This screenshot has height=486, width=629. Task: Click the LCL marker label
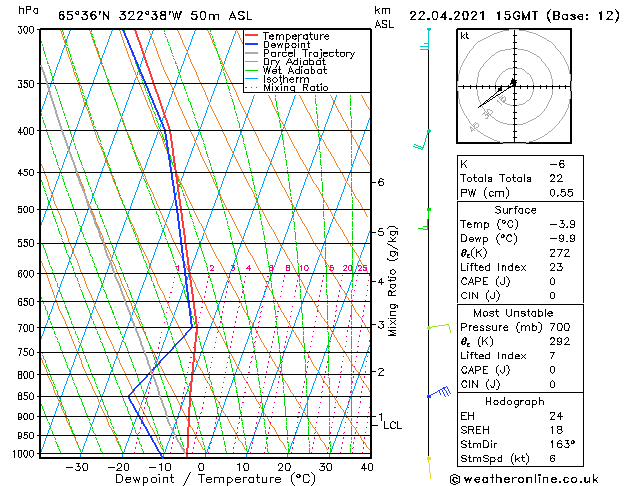392,425
